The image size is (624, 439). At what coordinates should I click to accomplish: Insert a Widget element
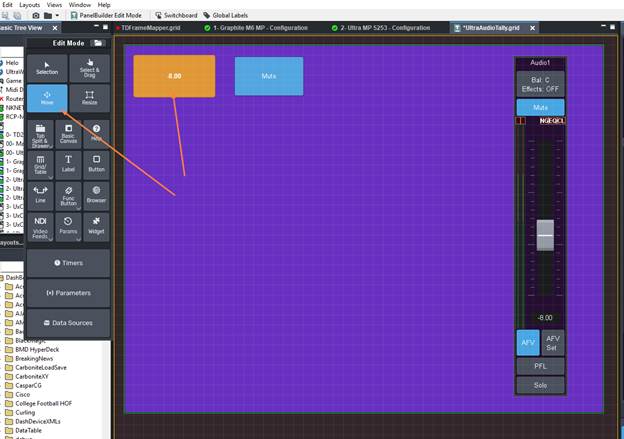(96, 227)
